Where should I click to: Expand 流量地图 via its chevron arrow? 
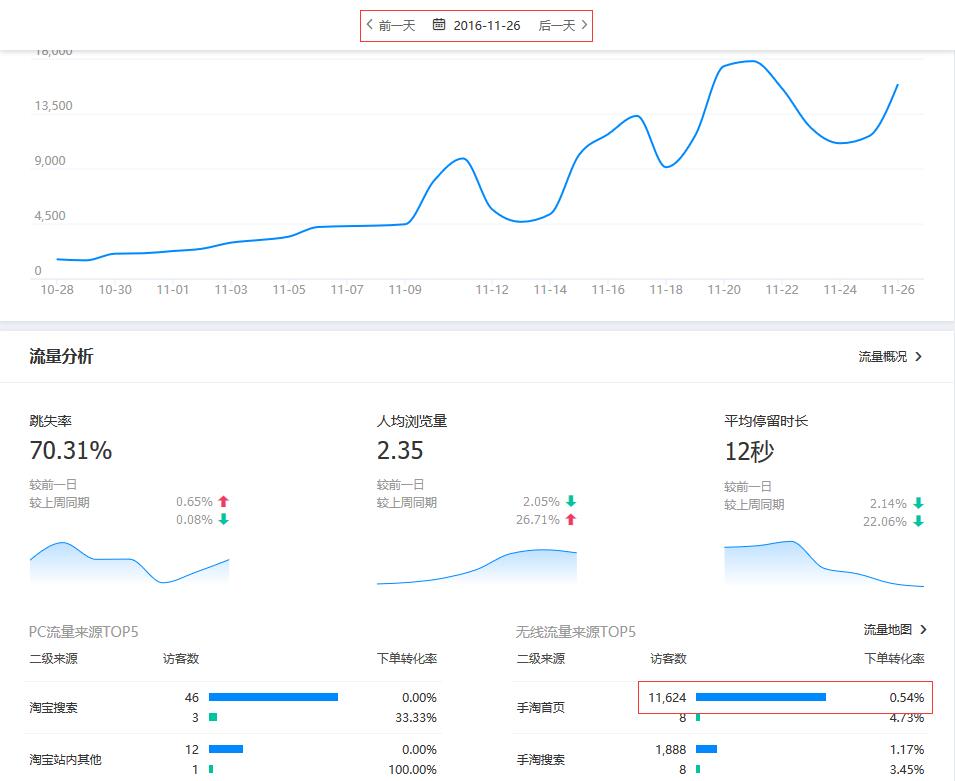925,631
